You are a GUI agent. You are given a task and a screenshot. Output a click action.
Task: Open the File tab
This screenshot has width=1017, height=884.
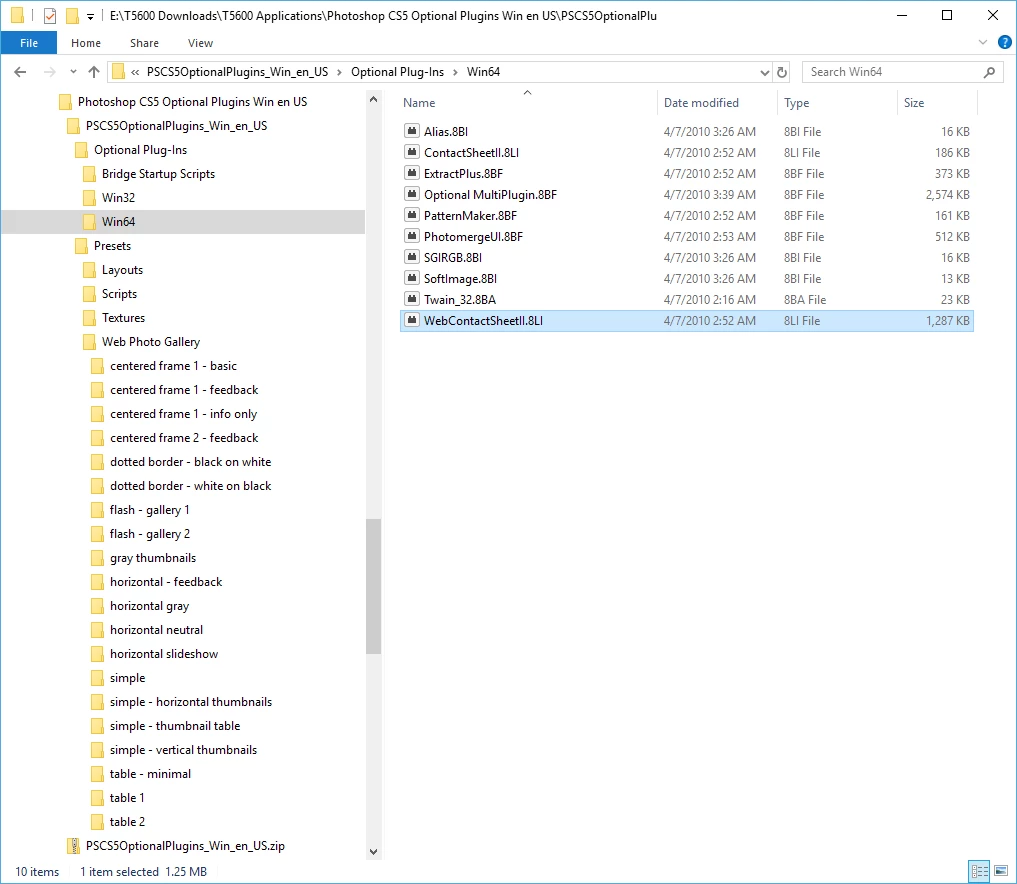click(29, 43)
